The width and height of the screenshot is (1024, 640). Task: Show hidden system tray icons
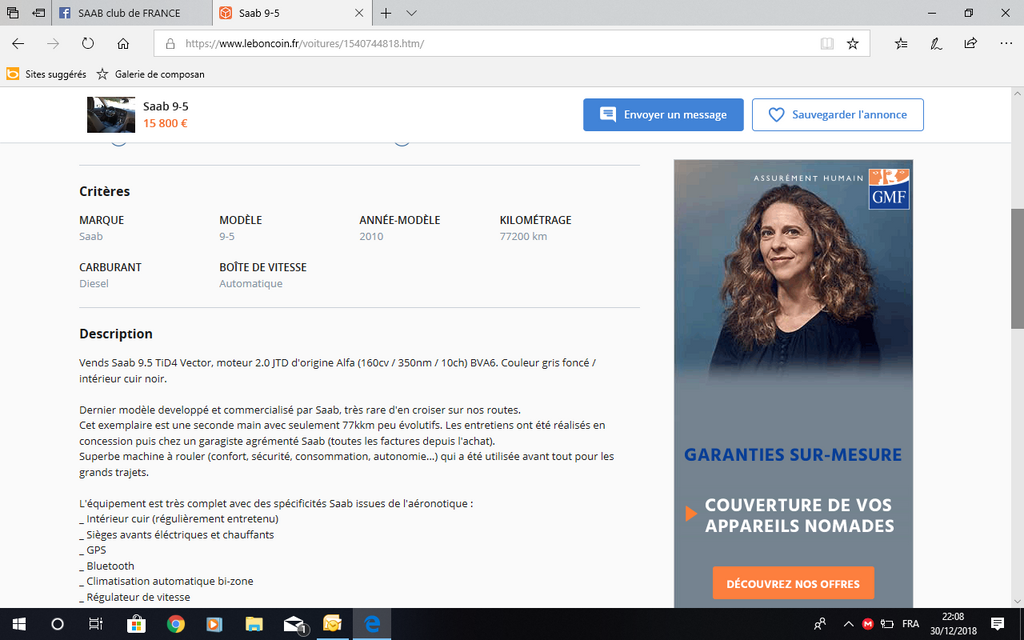click(848, 624)
